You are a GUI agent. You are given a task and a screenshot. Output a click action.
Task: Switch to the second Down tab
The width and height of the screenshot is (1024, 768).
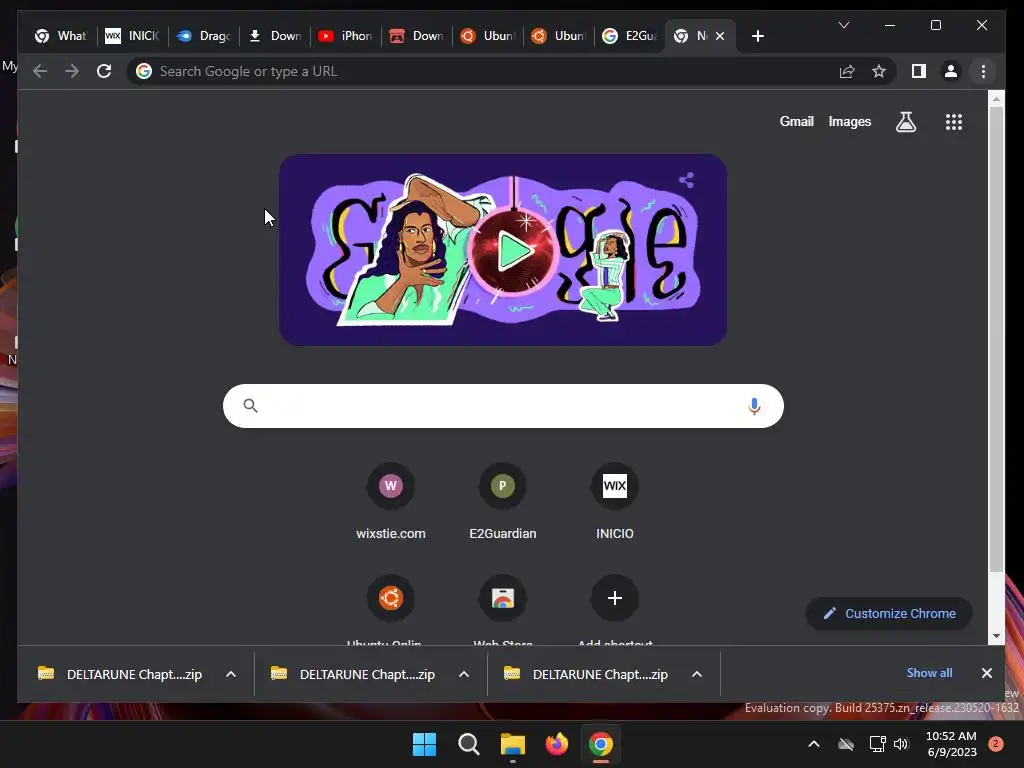(x=416, y=36)
